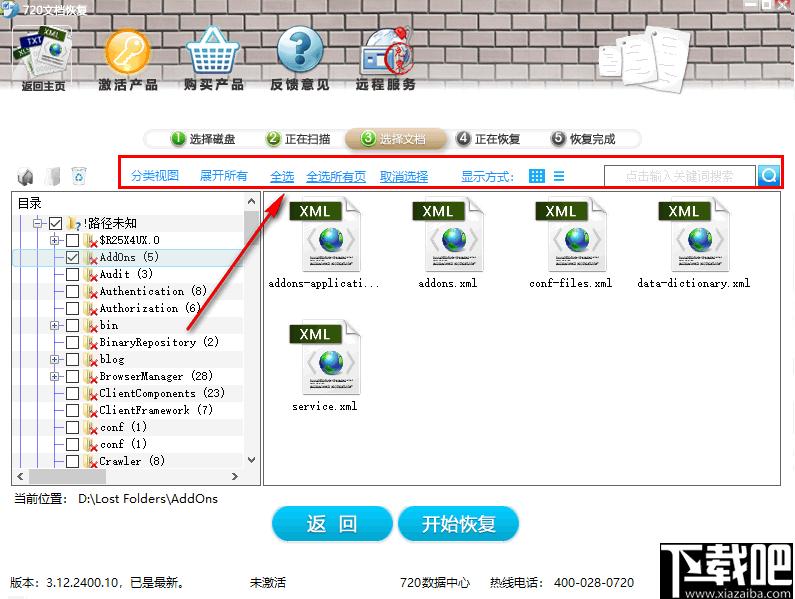Expand the blog folder node
Viewport: 795px width, 599px height.
click(x=55, y=359)
